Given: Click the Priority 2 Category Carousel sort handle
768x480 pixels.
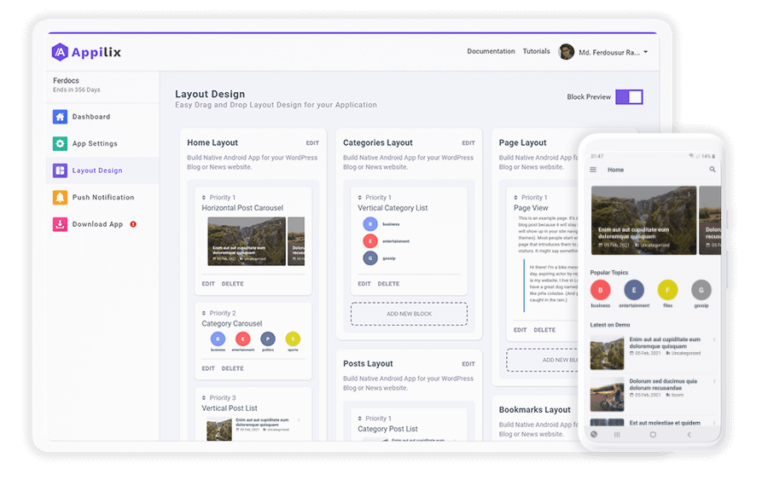Looking at the screenshot, I should click(x=204, y=313).
